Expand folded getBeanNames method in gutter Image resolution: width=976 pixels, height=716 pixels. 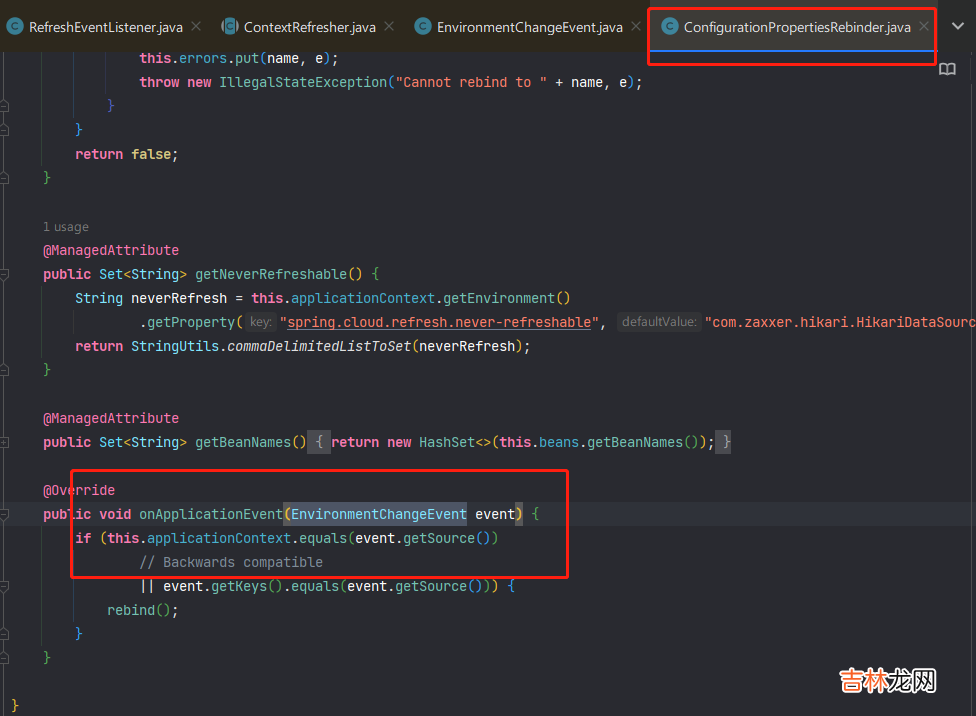tap(6, 442)
